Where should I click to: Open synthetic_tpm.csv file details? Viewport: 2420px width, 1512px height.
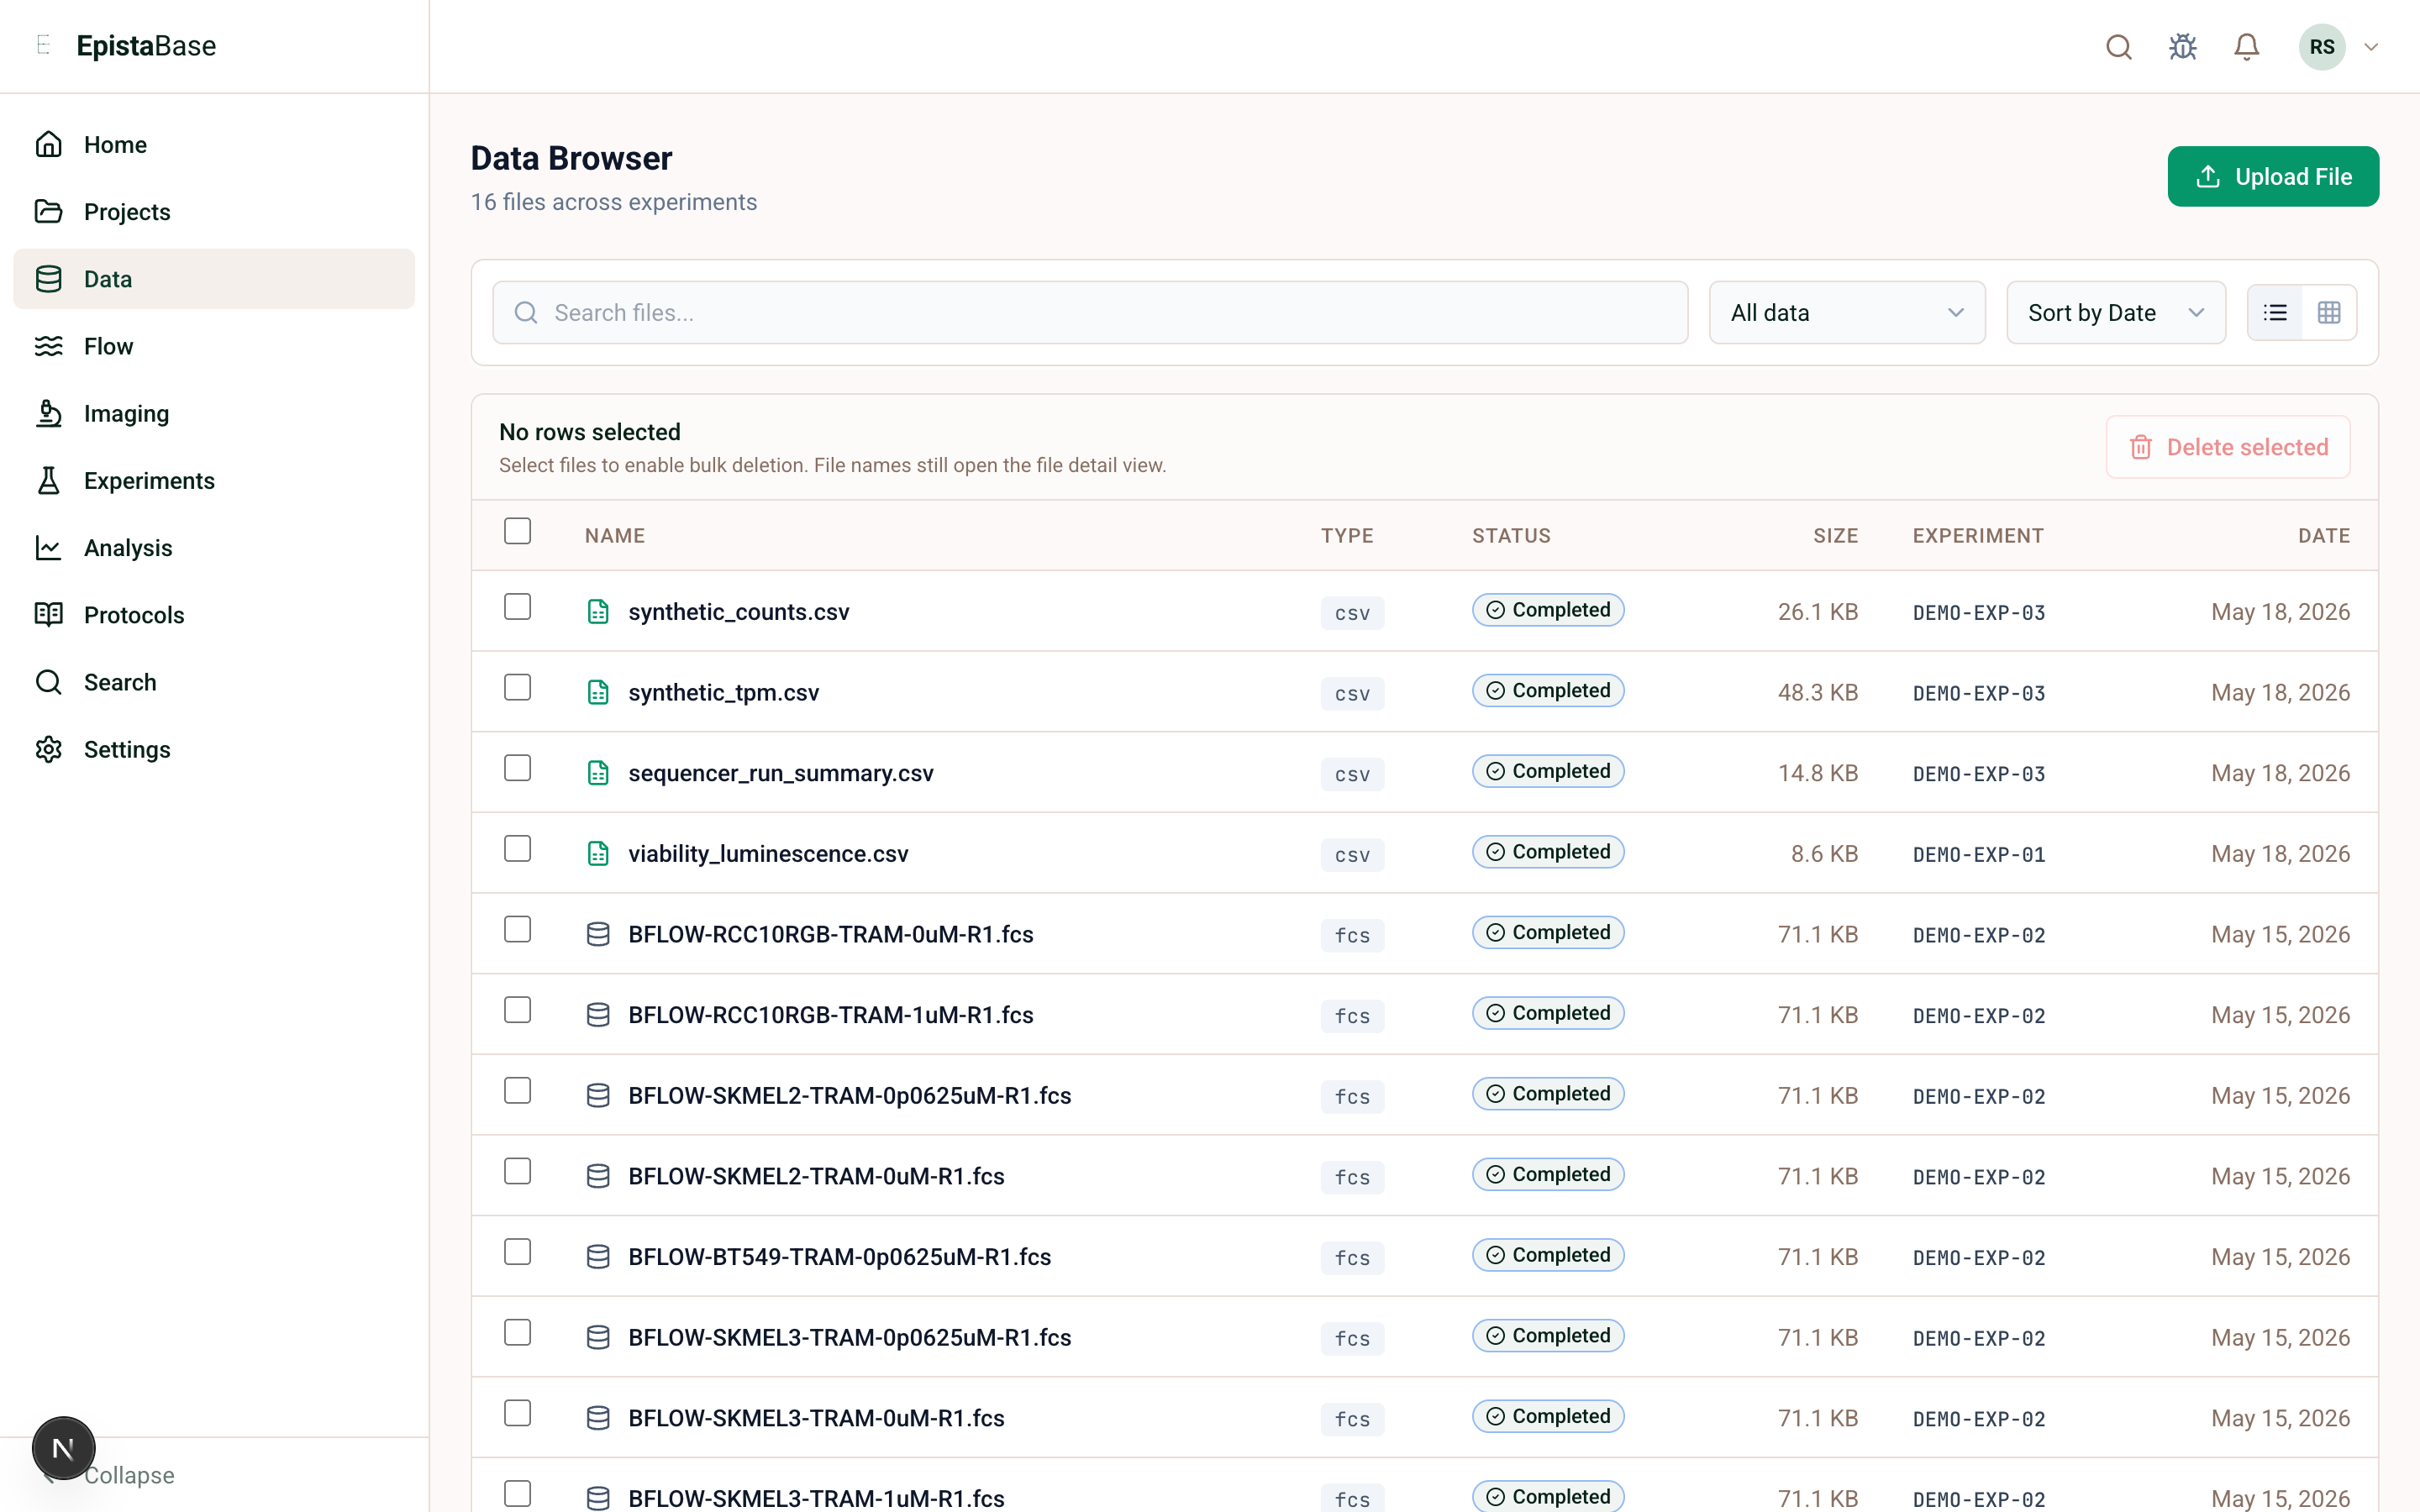tap(723, 692)
